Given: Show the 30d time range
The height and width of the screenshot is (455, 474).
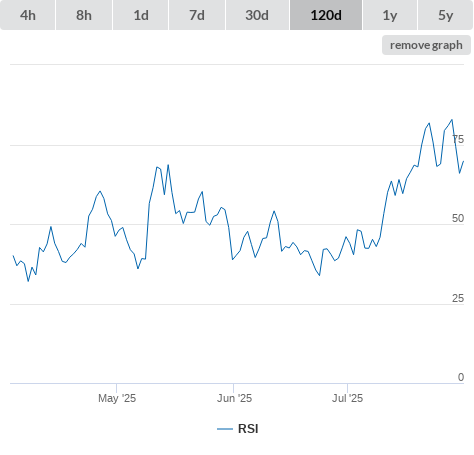Looking at the screenshot, I should 257,15.
